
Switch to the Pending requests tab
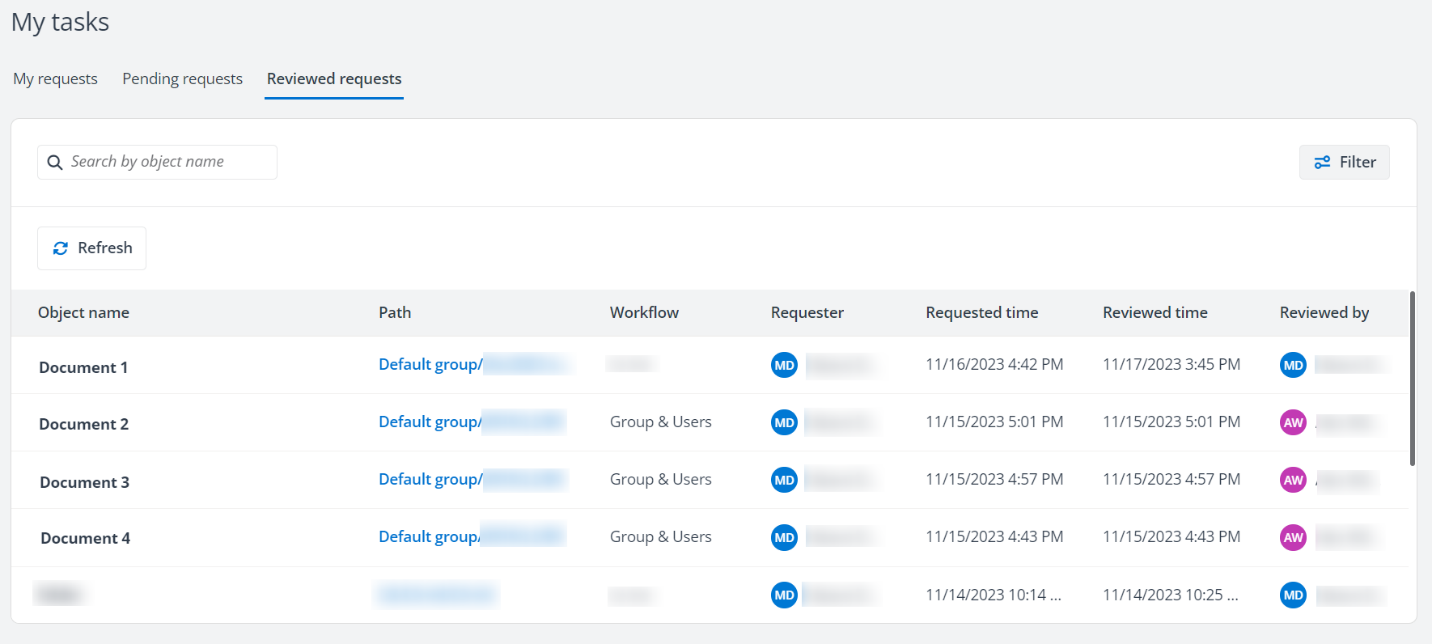point(182,78)
